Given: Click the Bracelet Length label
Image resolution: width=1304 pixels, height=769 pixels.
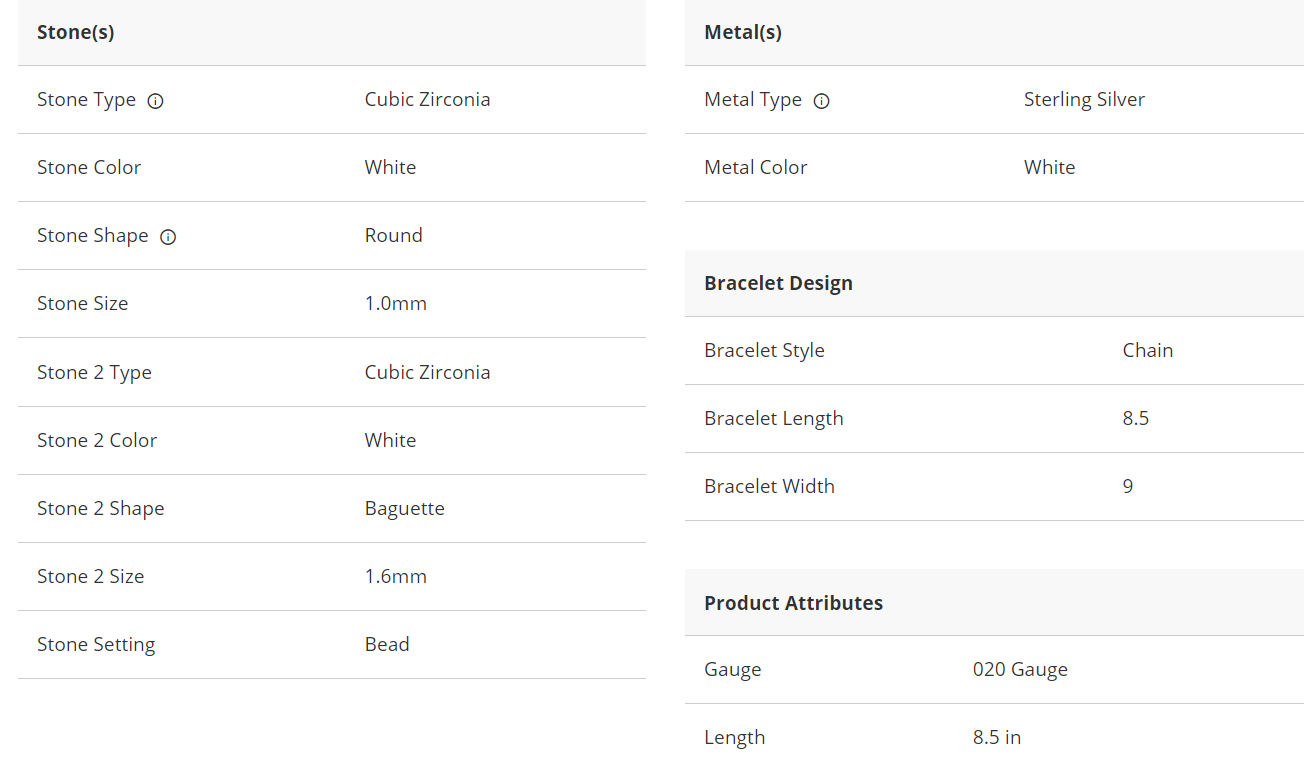Looking at the screenshot, I should [x=773, y=418].
